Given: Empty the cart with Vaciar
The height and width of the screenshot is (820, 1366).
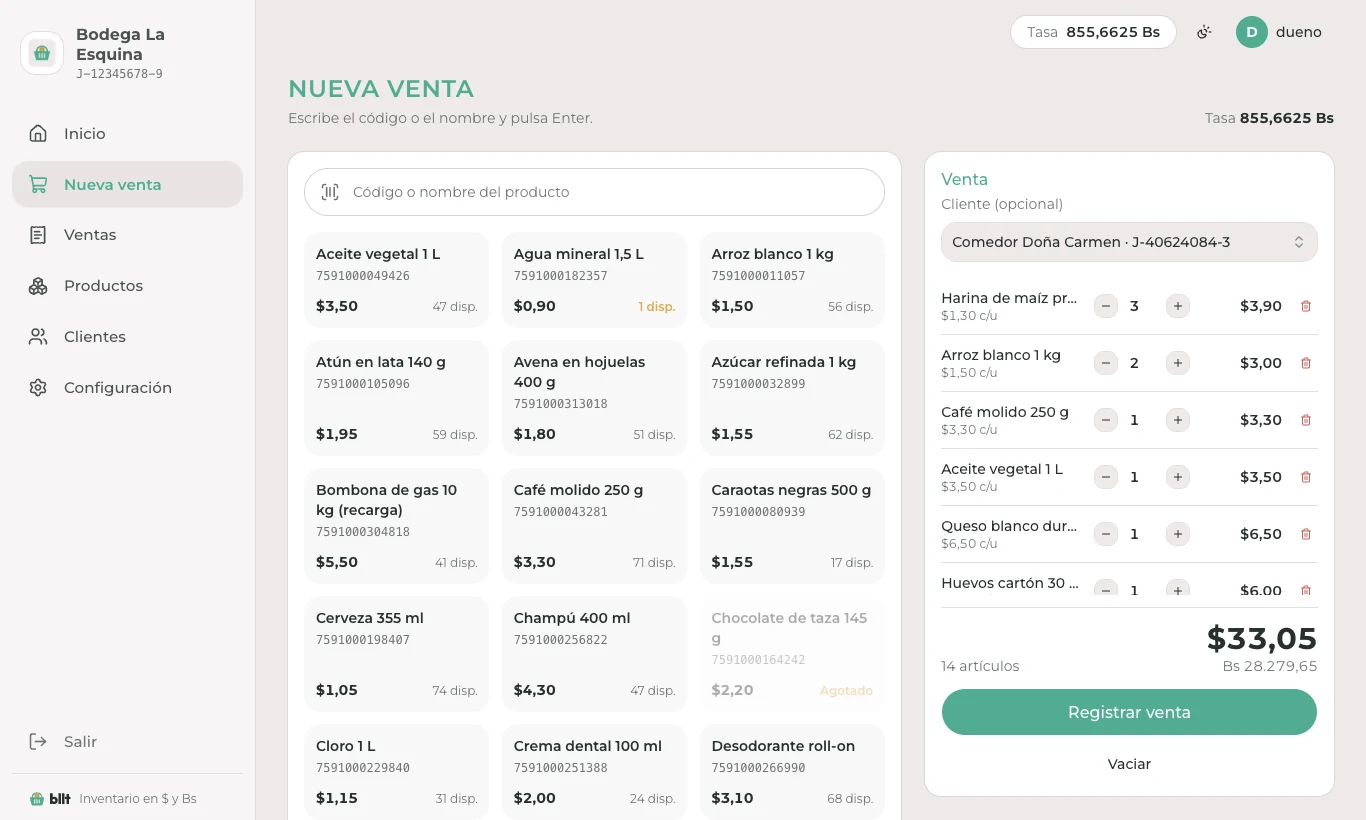Looking at the screenshot, I should pyautogui.click(x=1129, y=764).
